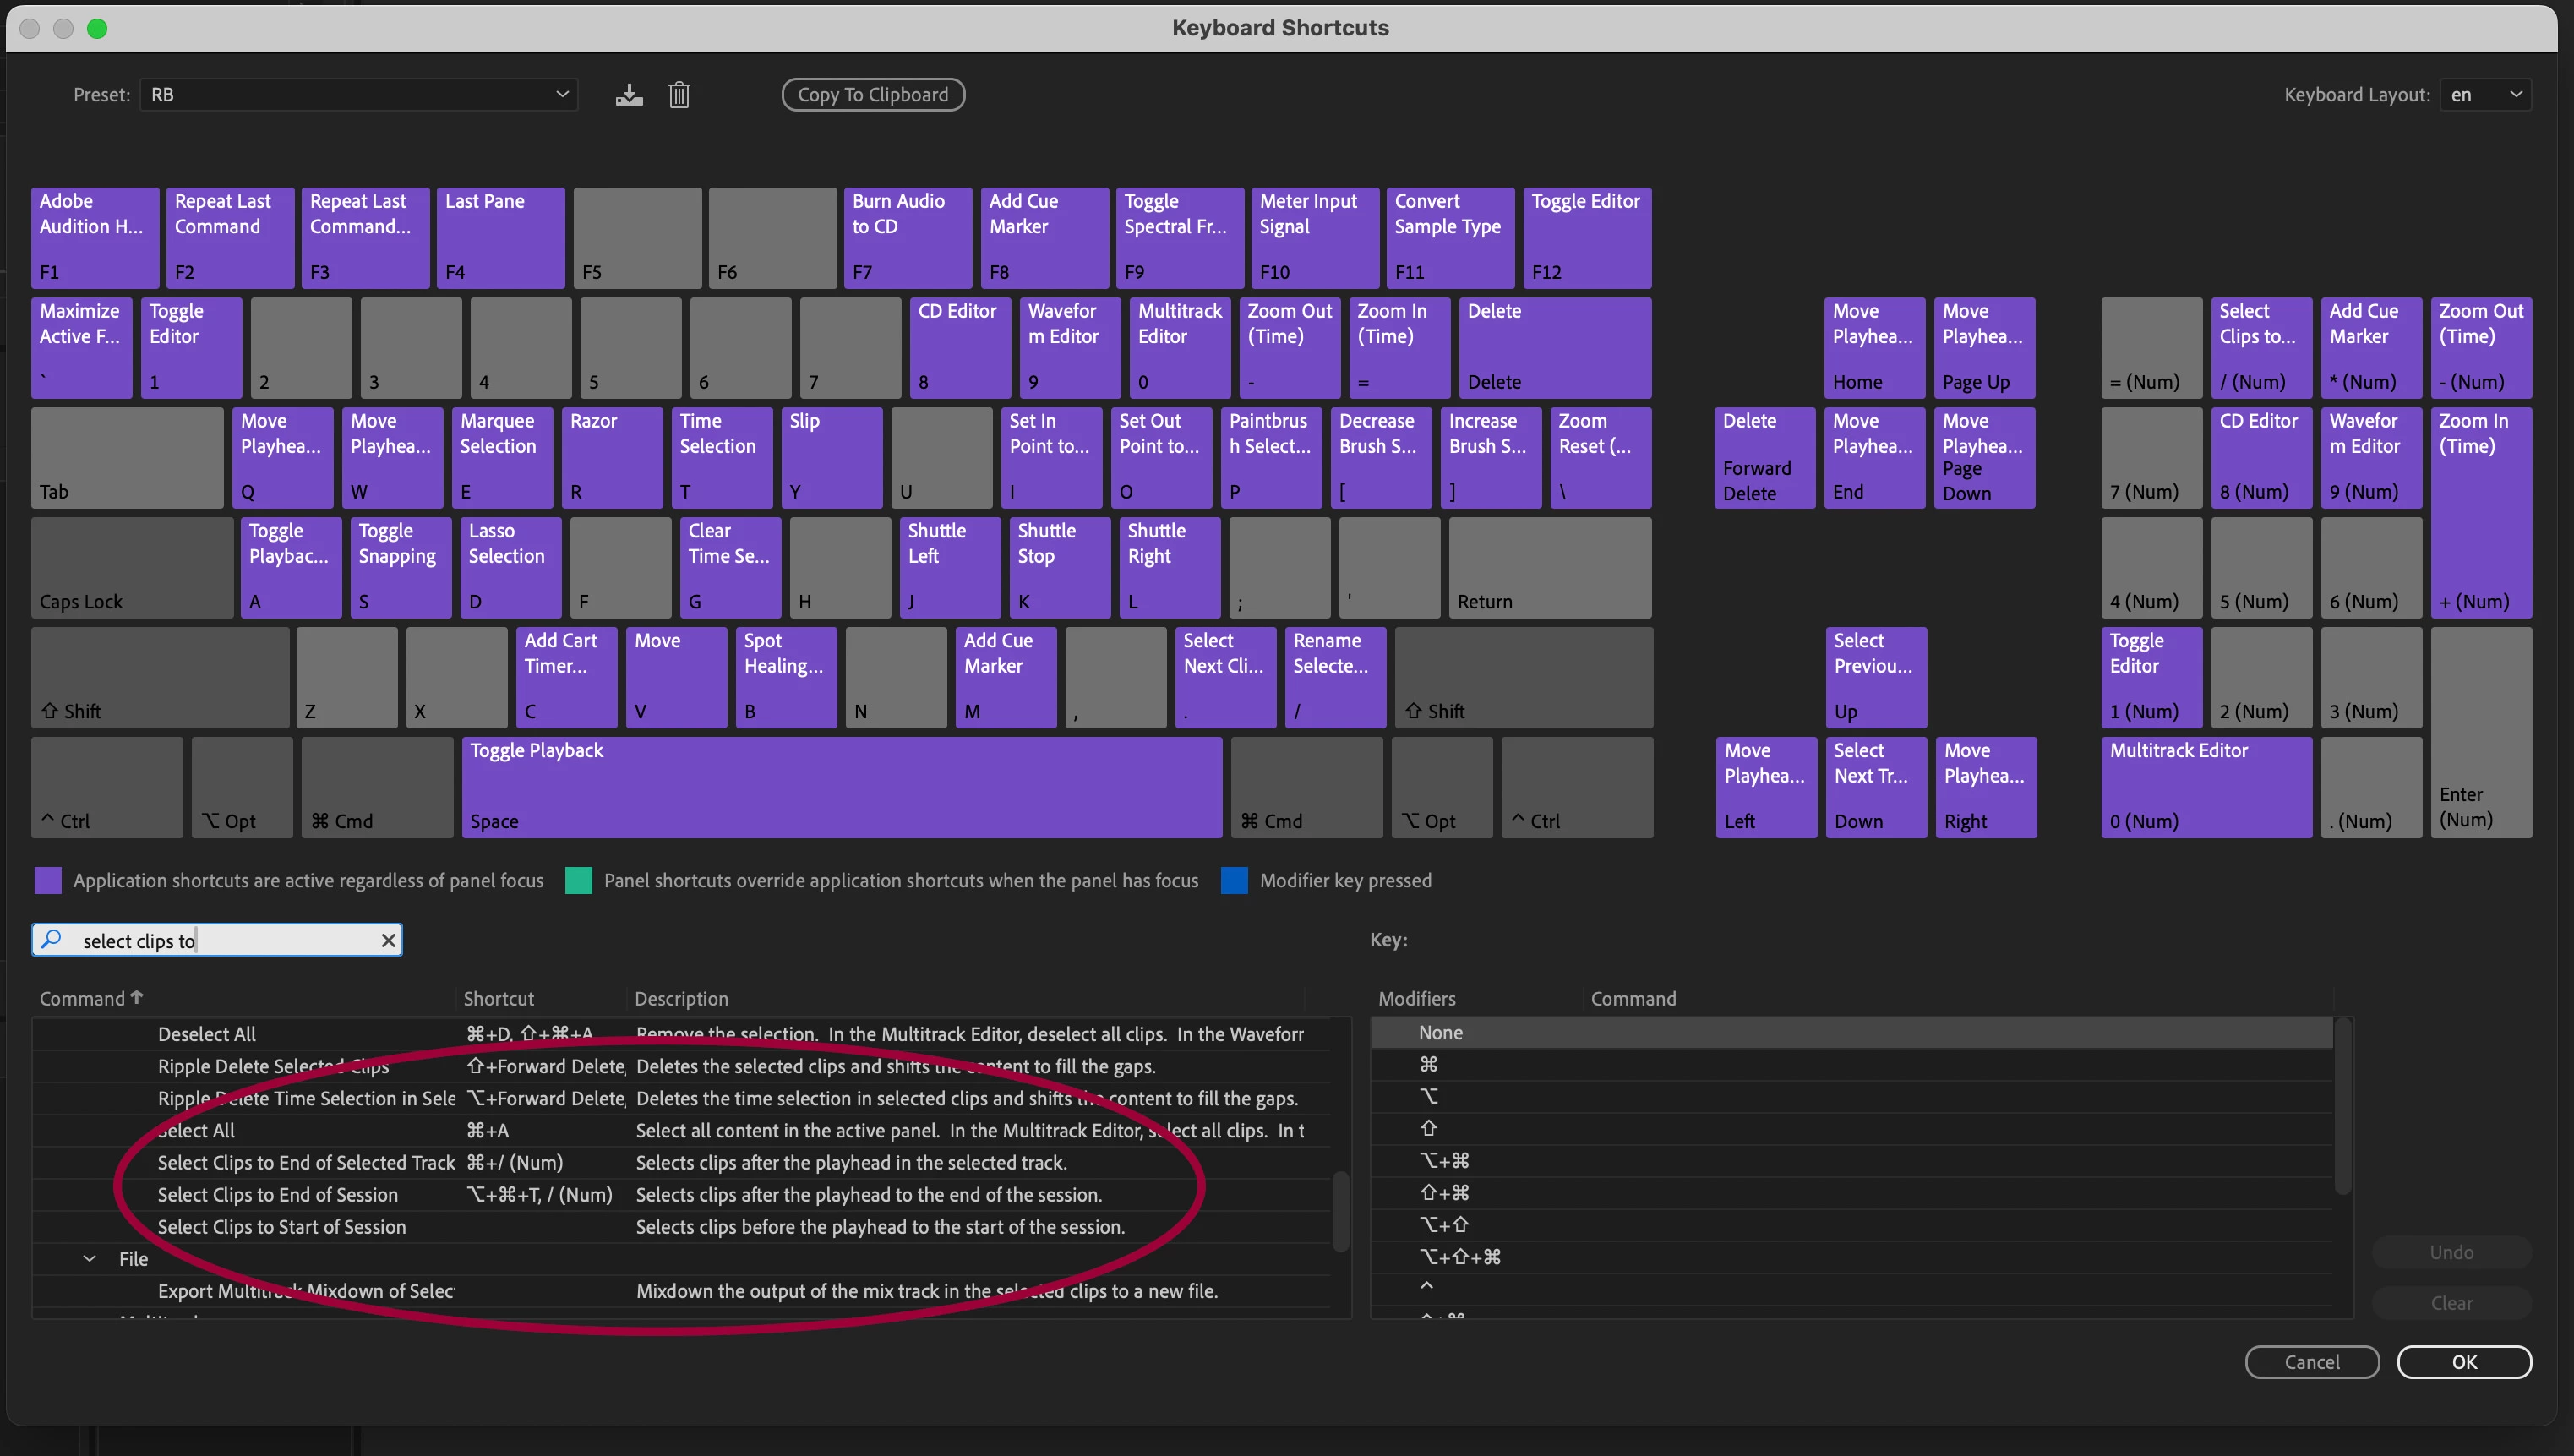2574x1456 pixels.
Task: Collapse the File command group
Action: [x=89, y=1258]
